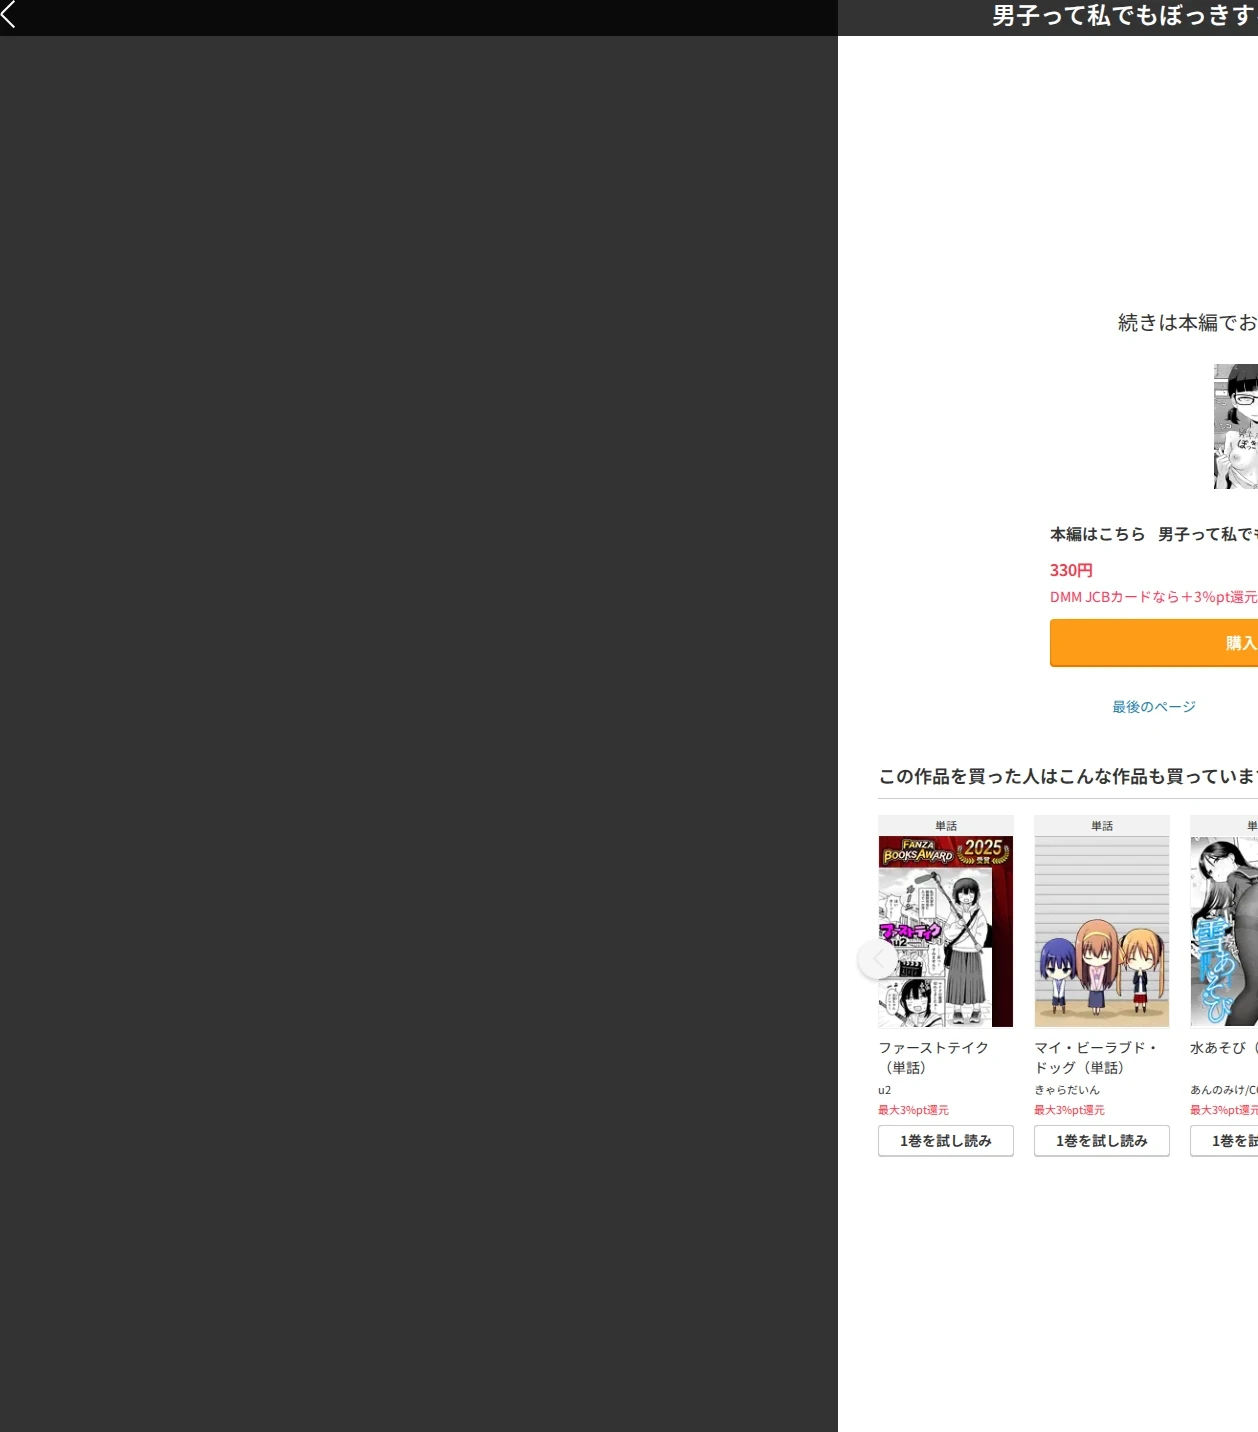1258x1432 pixels.
Task: Click the back arrow icon in top bar
Action: pos(9,14)
